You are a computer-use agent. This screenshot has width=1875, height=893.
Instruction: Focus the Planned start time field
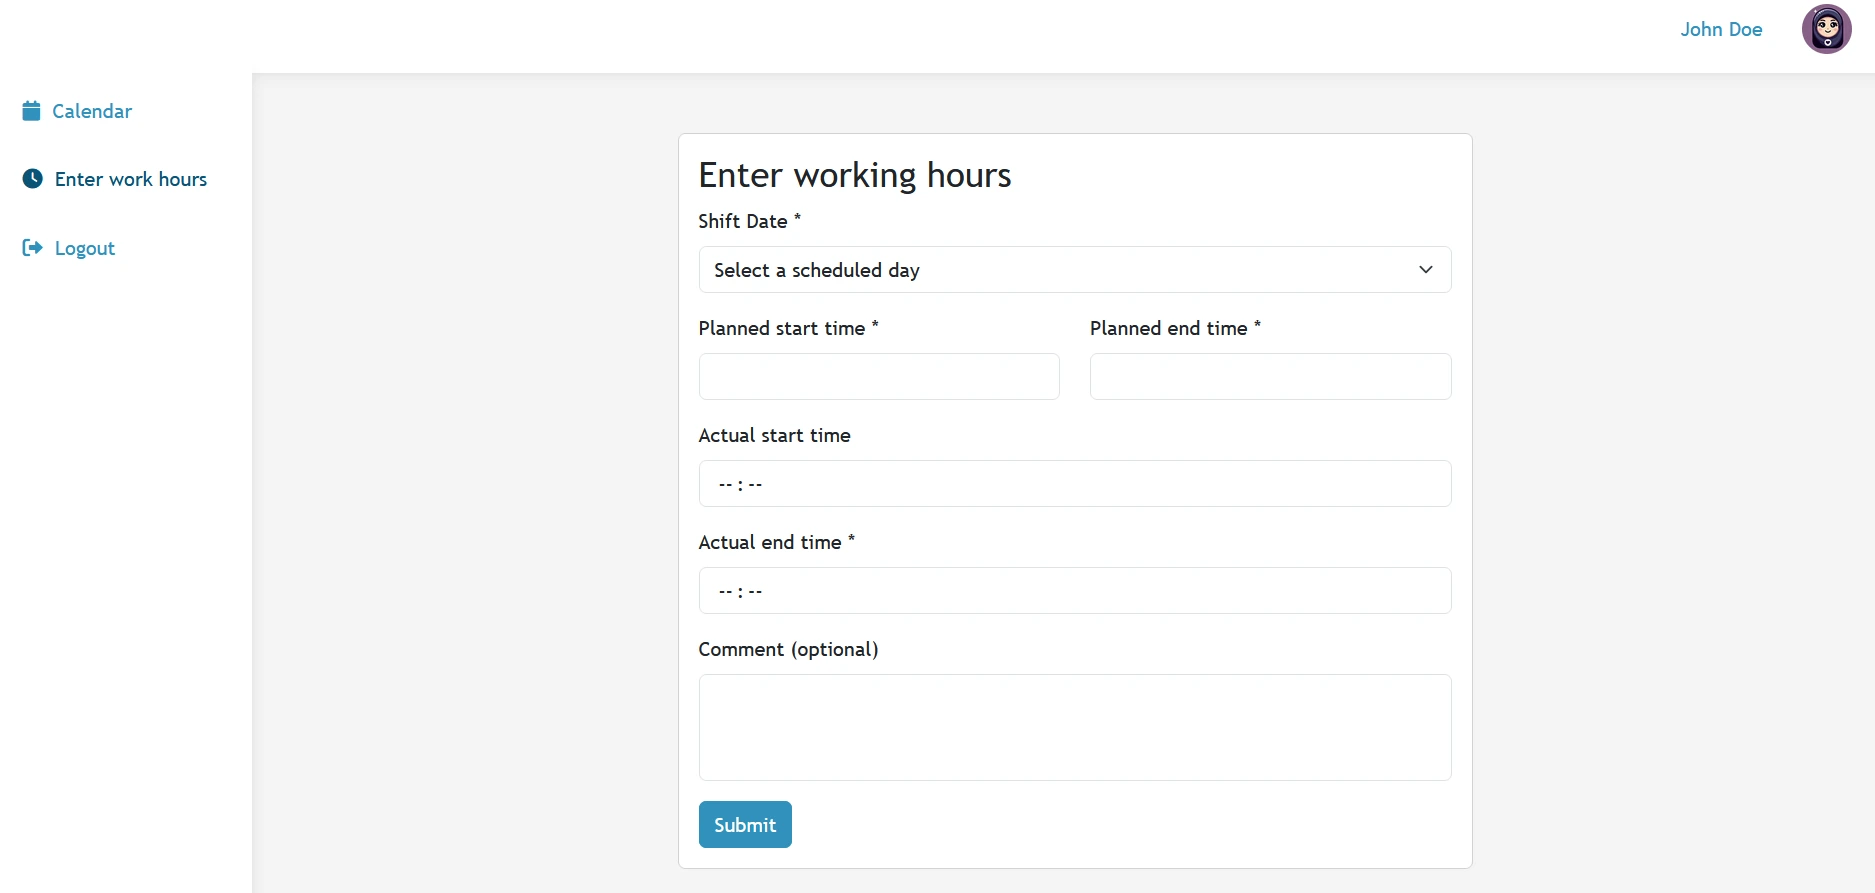point(879,377)
